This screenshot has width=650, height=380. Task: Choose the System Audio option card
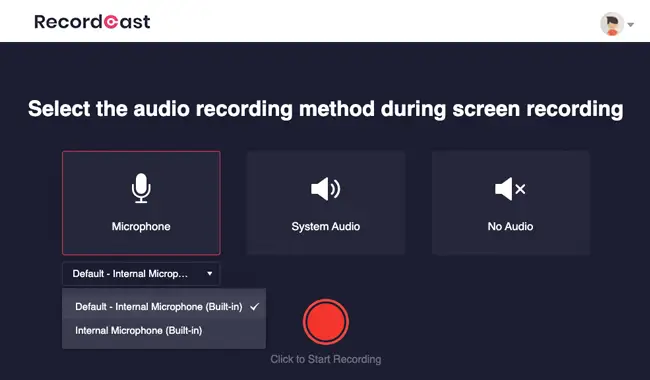(x=326, y=203)
